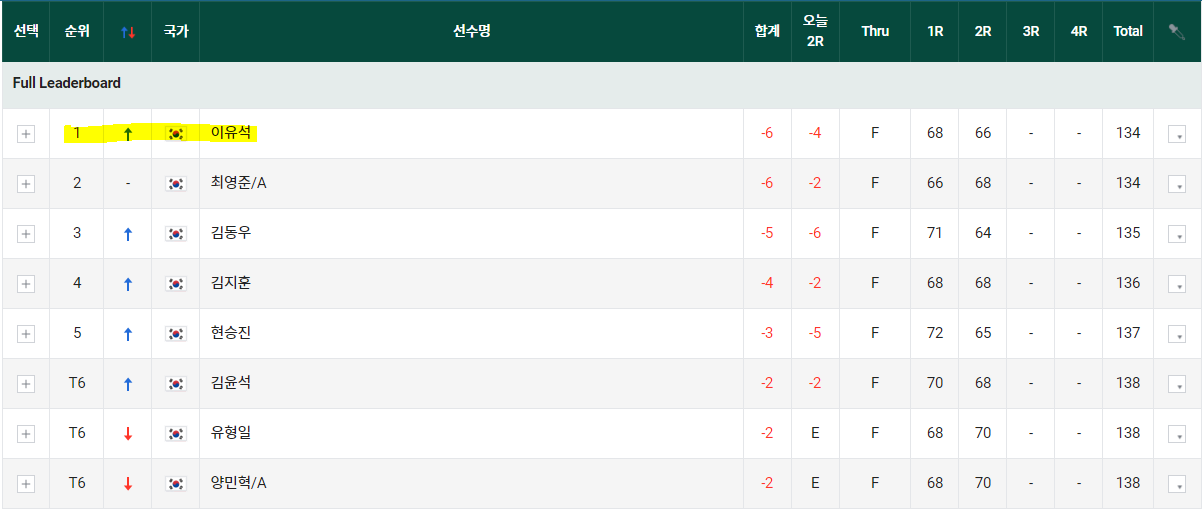The image size is (1202, 509).
Task: Click the red down arrow for 유형일
Action: [x=128, y=434]
